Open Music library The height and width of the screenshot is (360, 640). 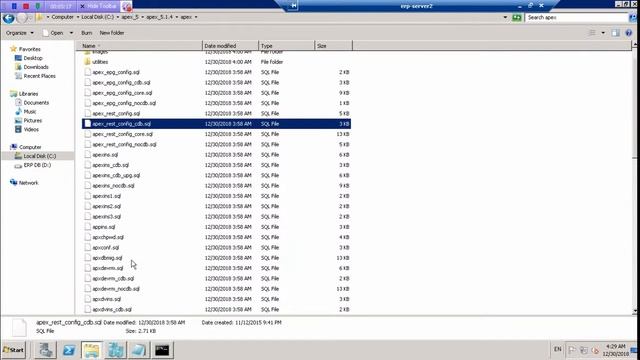tap(30, 112)
